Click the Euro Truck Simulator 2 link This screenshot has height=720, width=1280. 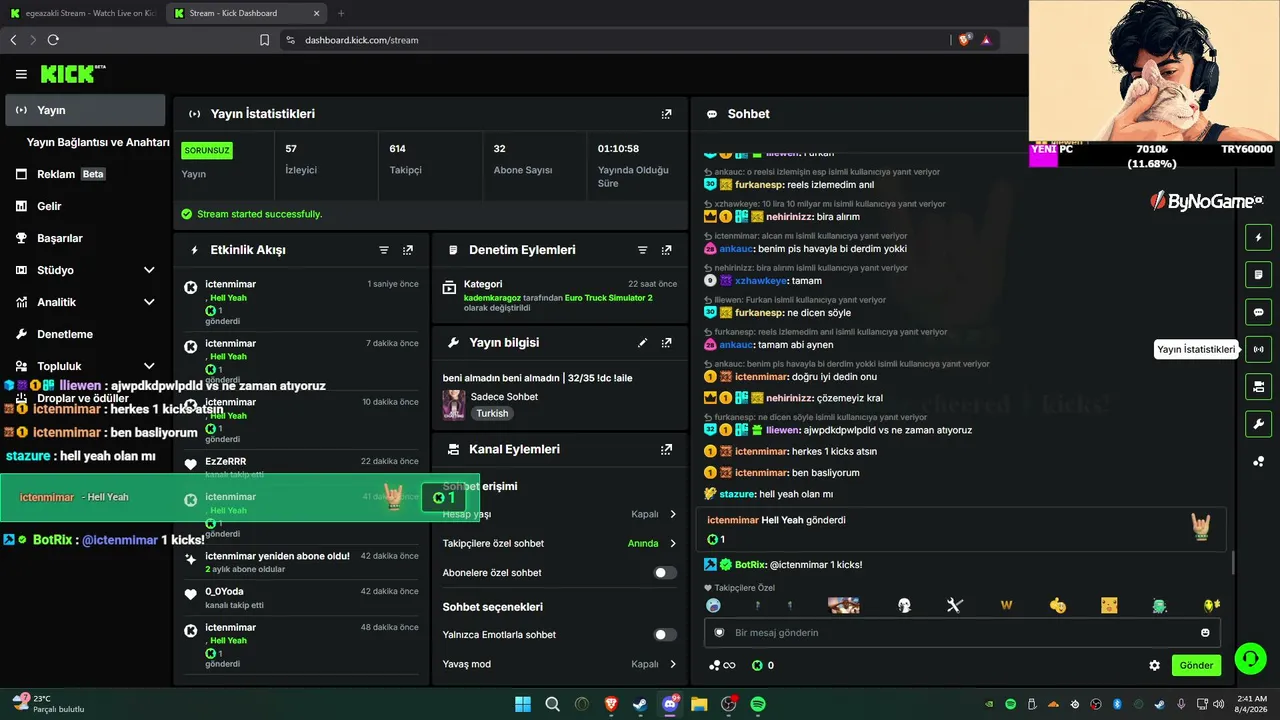pyautogui.click(x=608, y=298)
